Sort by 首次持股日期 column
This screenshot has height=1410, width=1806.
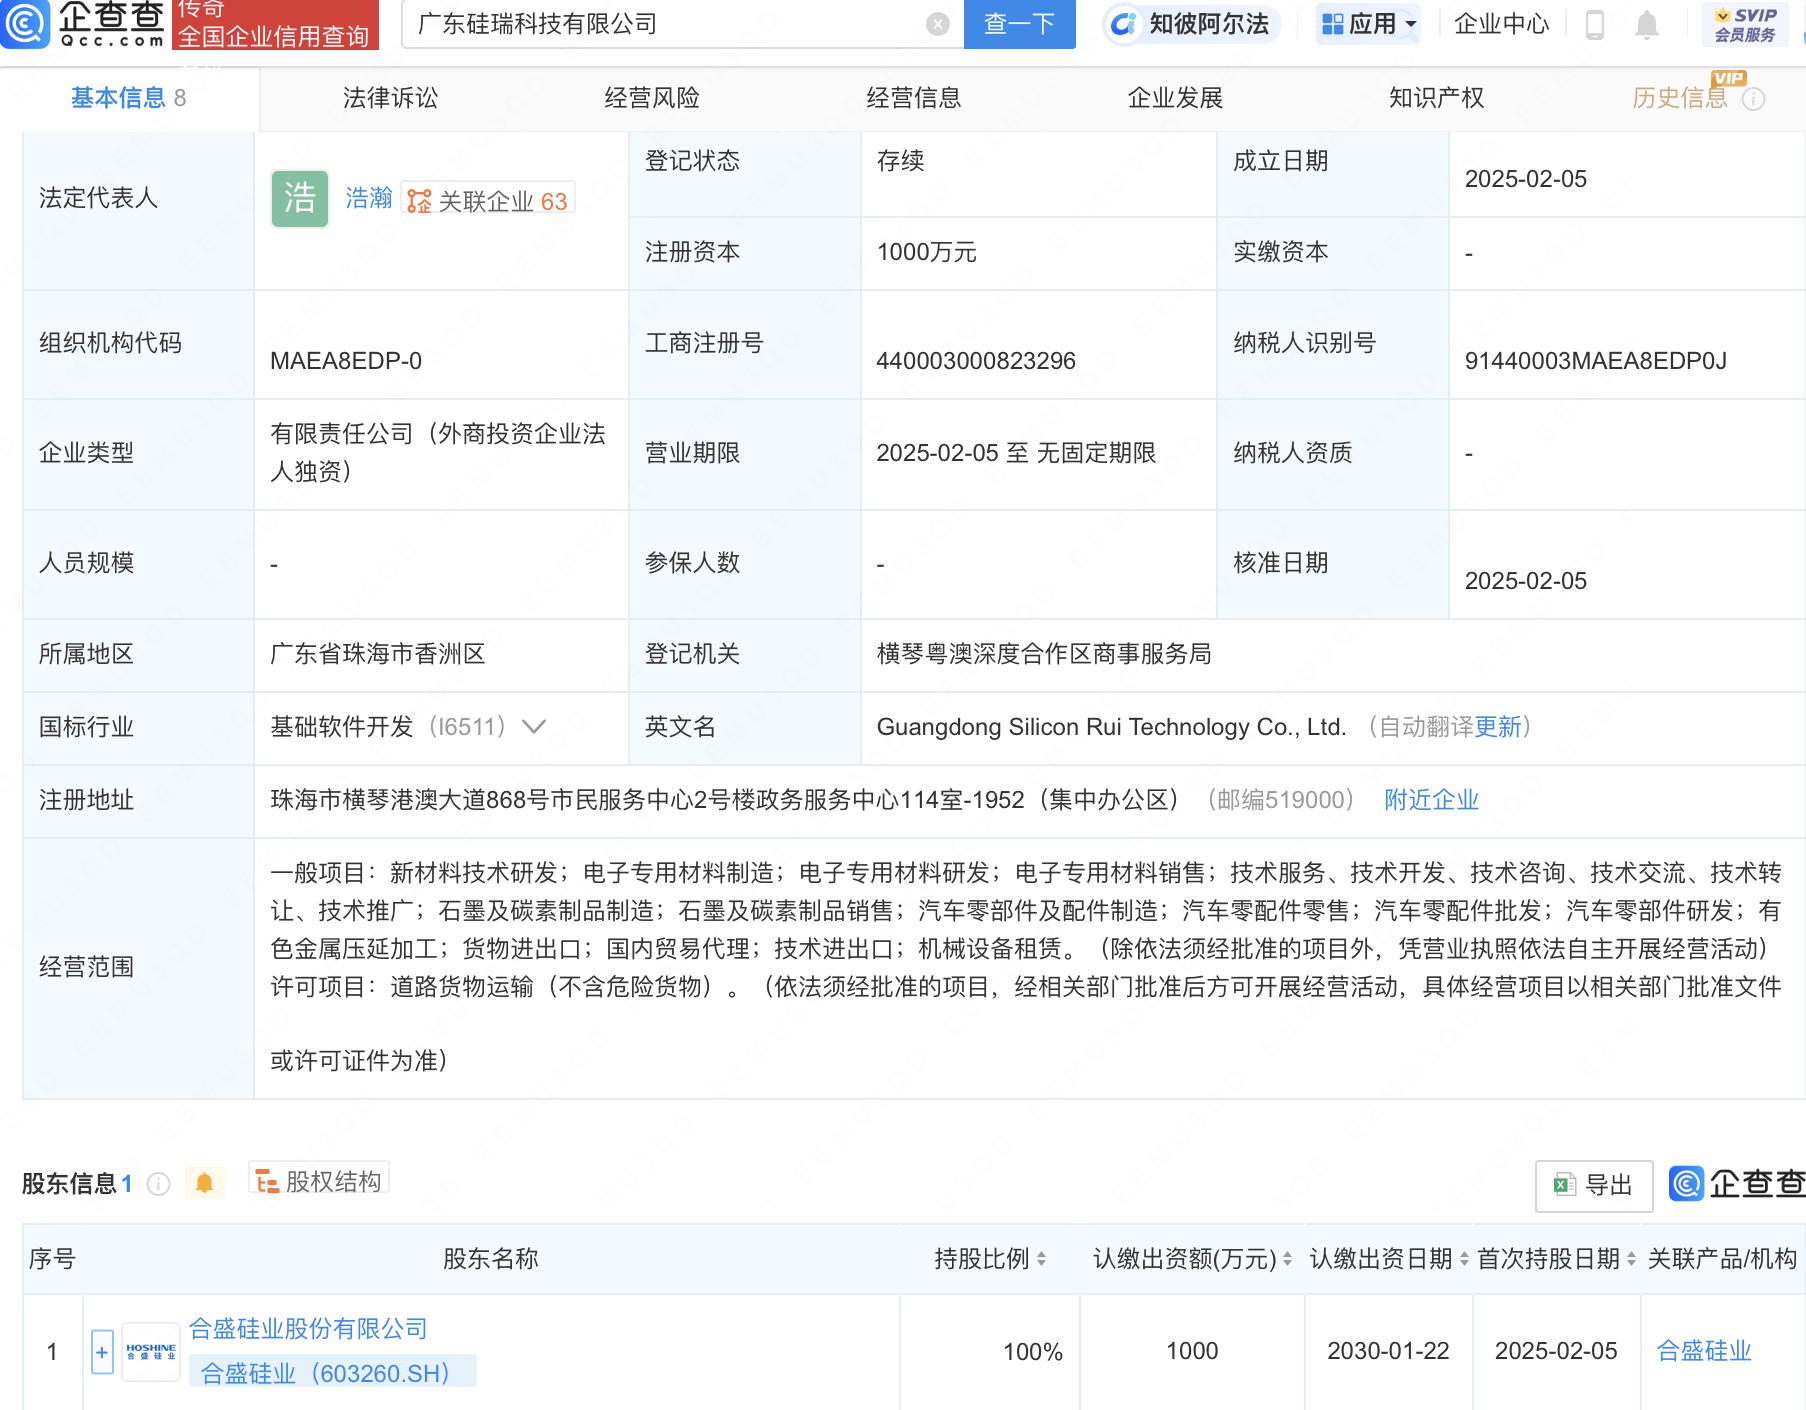(x=1631, y=1259)
